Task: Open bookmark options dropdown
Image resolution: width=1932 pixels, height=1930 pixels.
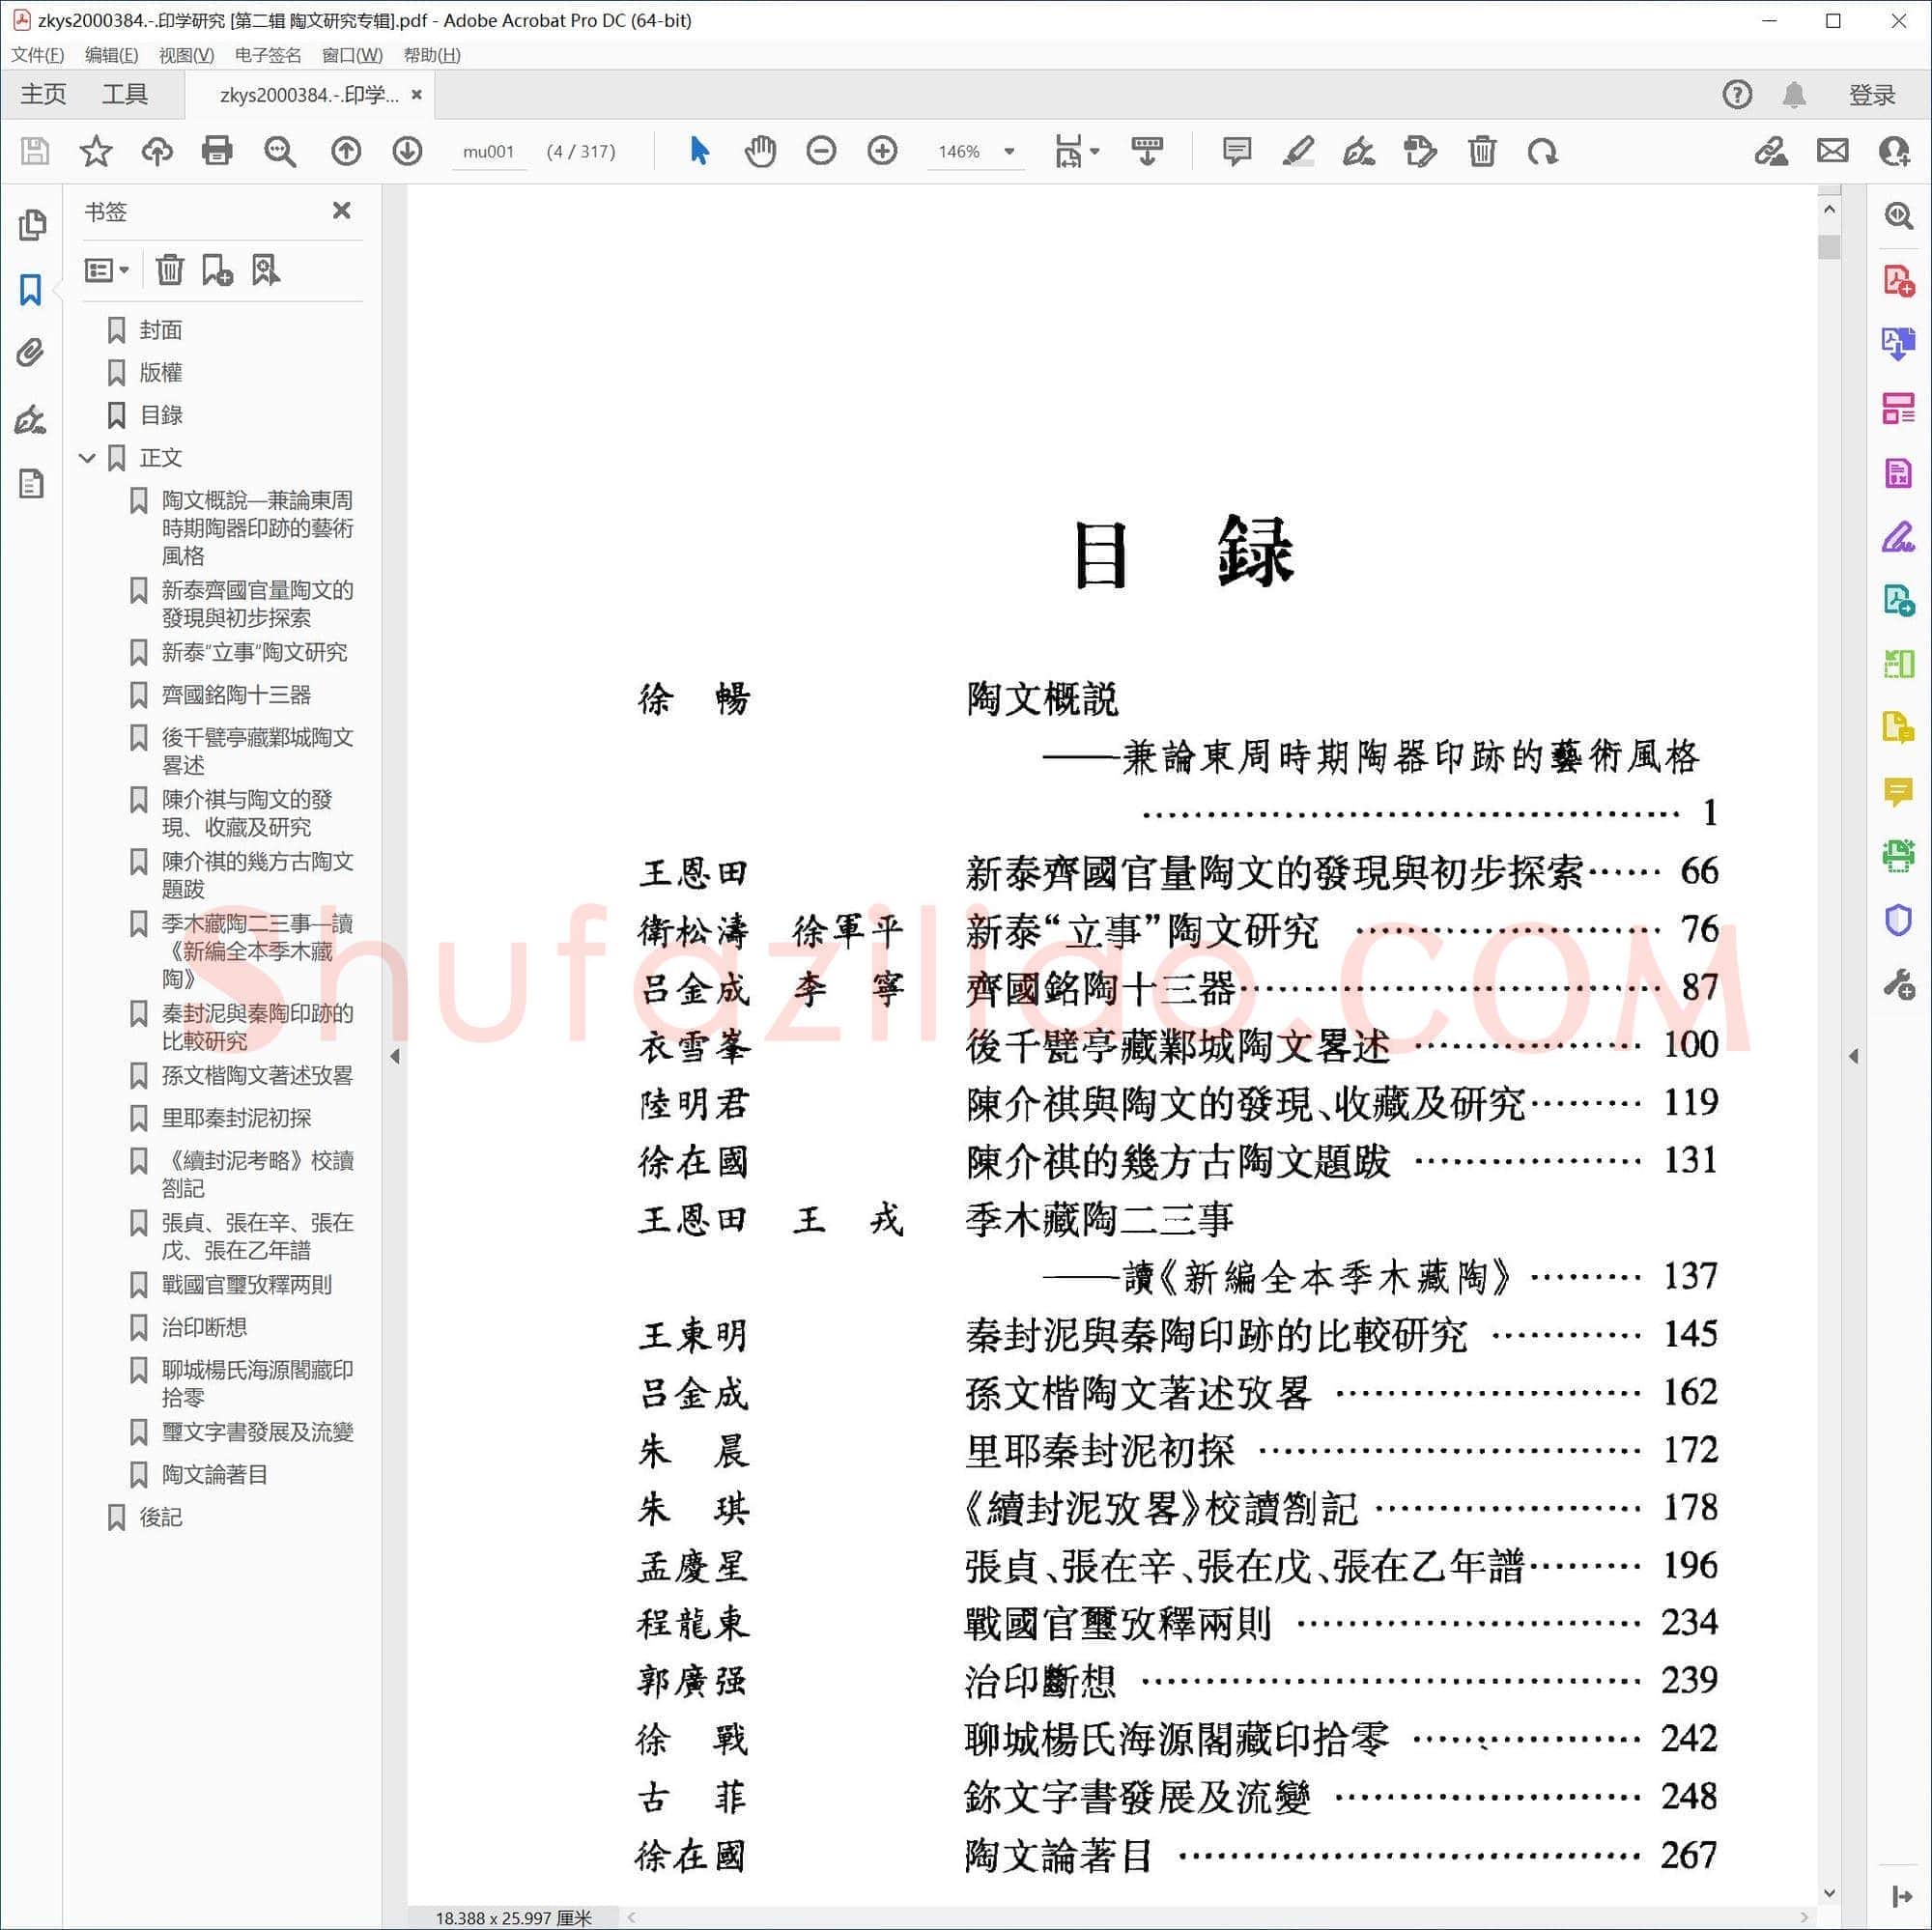Action: 107,270
